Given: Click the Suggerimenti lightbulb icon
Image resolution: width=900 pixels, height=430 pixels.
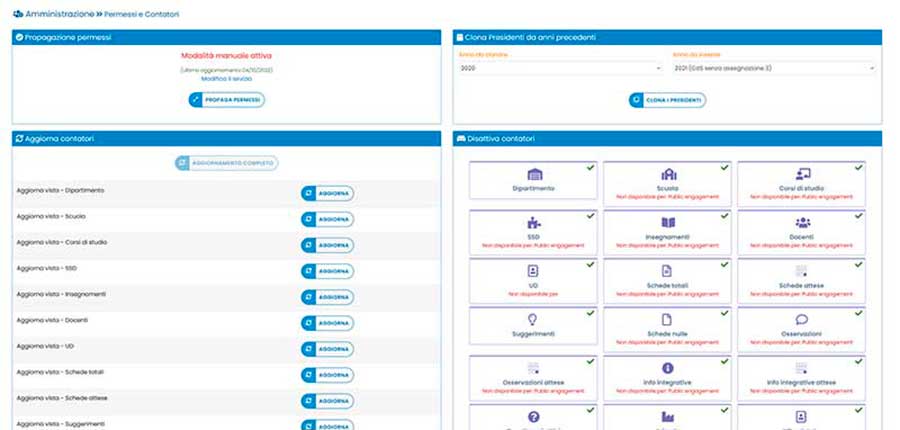Looking at the screenshot, I should (x=533, y=319).
